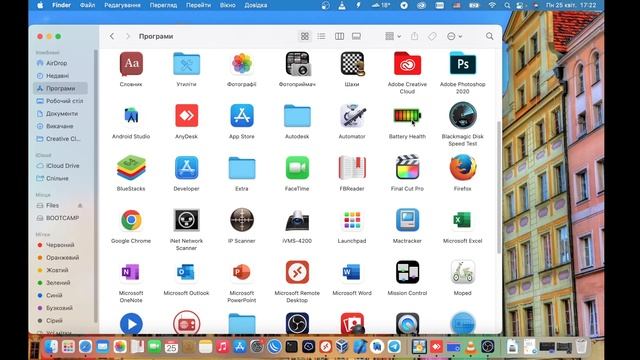Select the Launchpad app icon
Screen dimensions: 640x360
pos(352,220)
